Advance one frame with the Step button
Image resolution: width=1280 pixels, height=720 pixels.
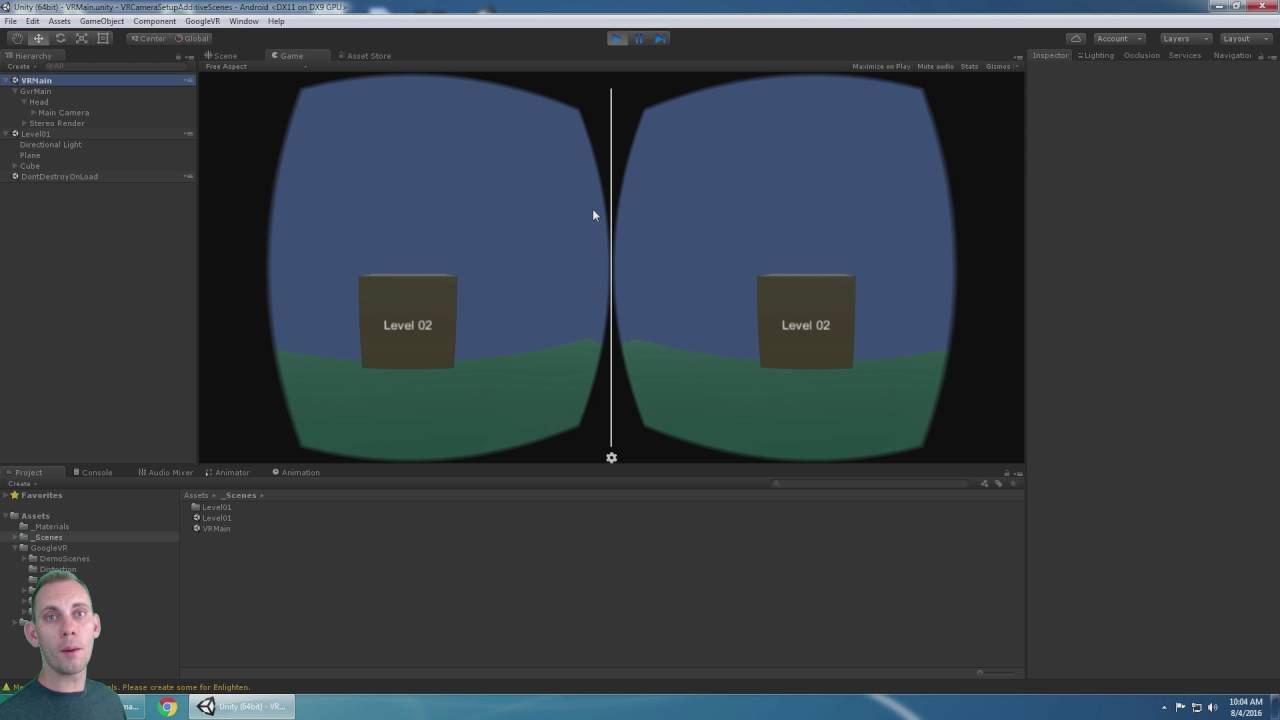[x=660, y=38]
